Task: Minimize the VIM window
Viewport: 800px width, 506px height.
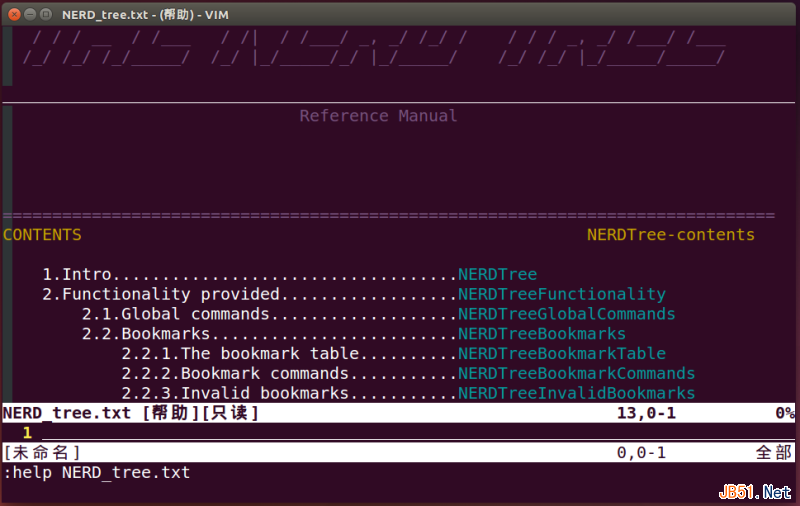Action: coord(30,14)
